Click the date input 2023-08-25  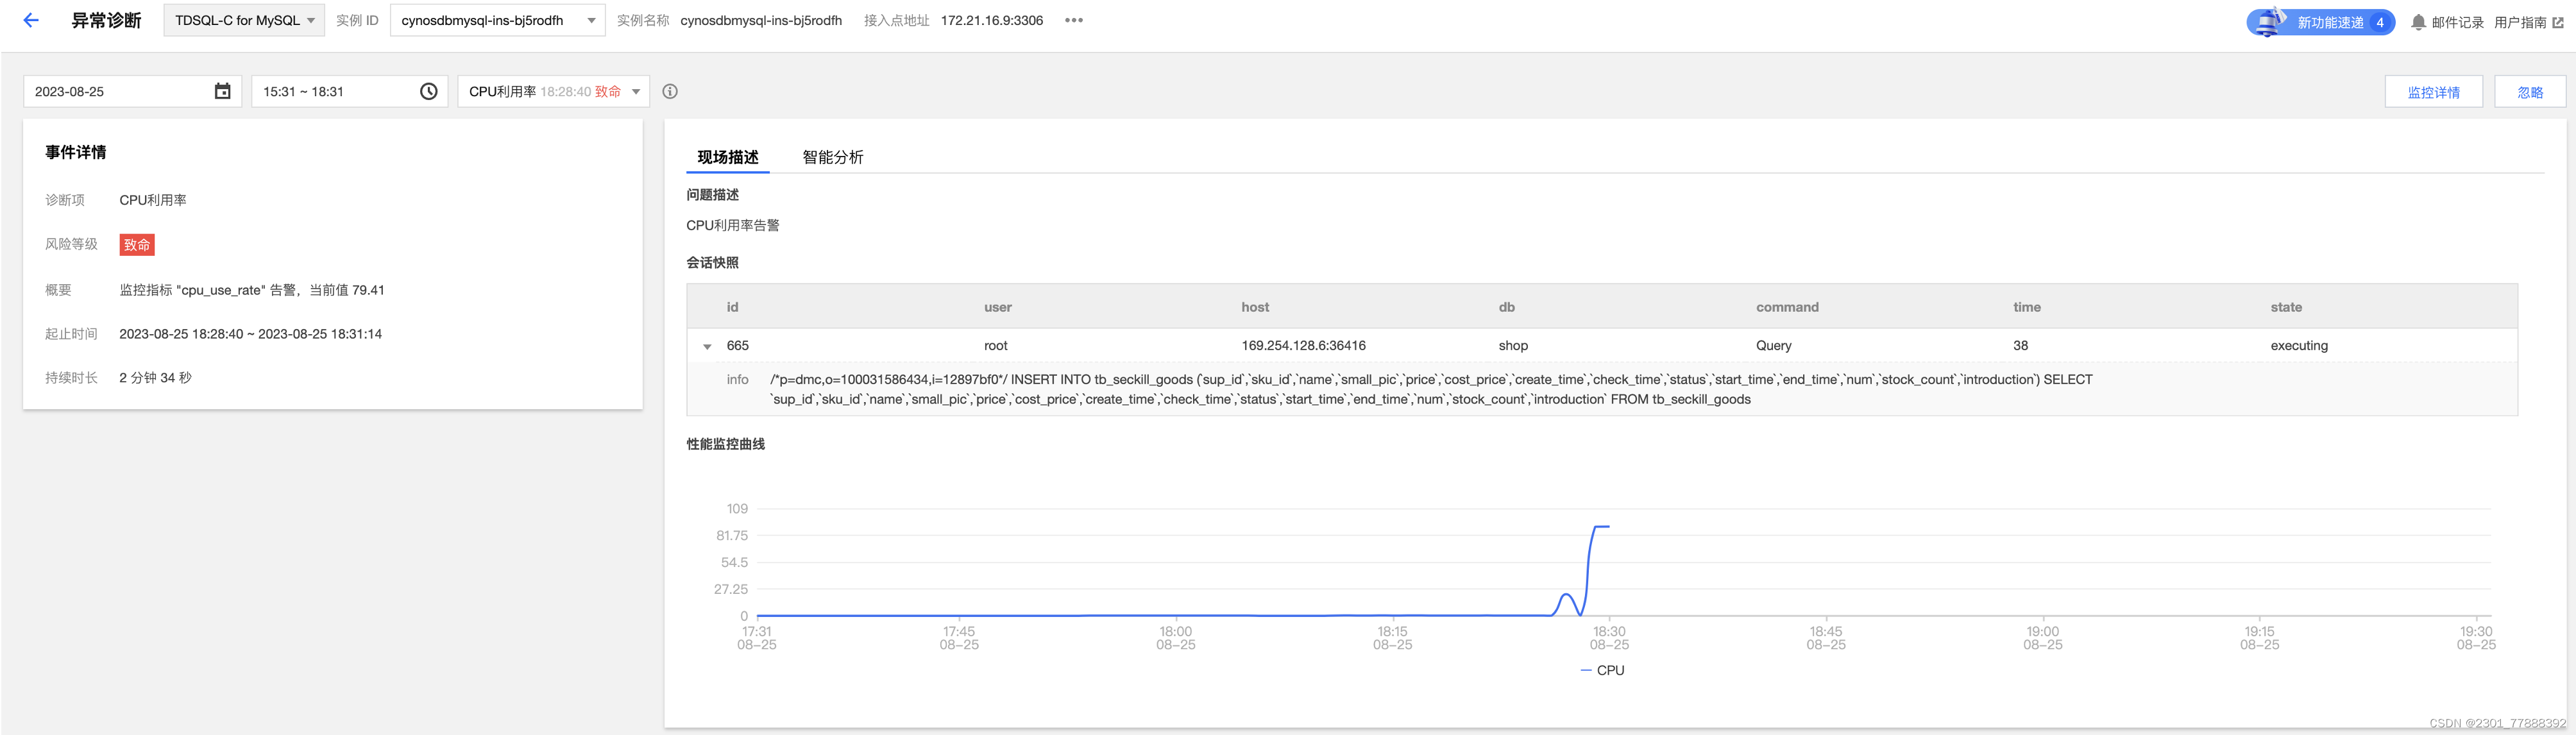tap(132, 91)
